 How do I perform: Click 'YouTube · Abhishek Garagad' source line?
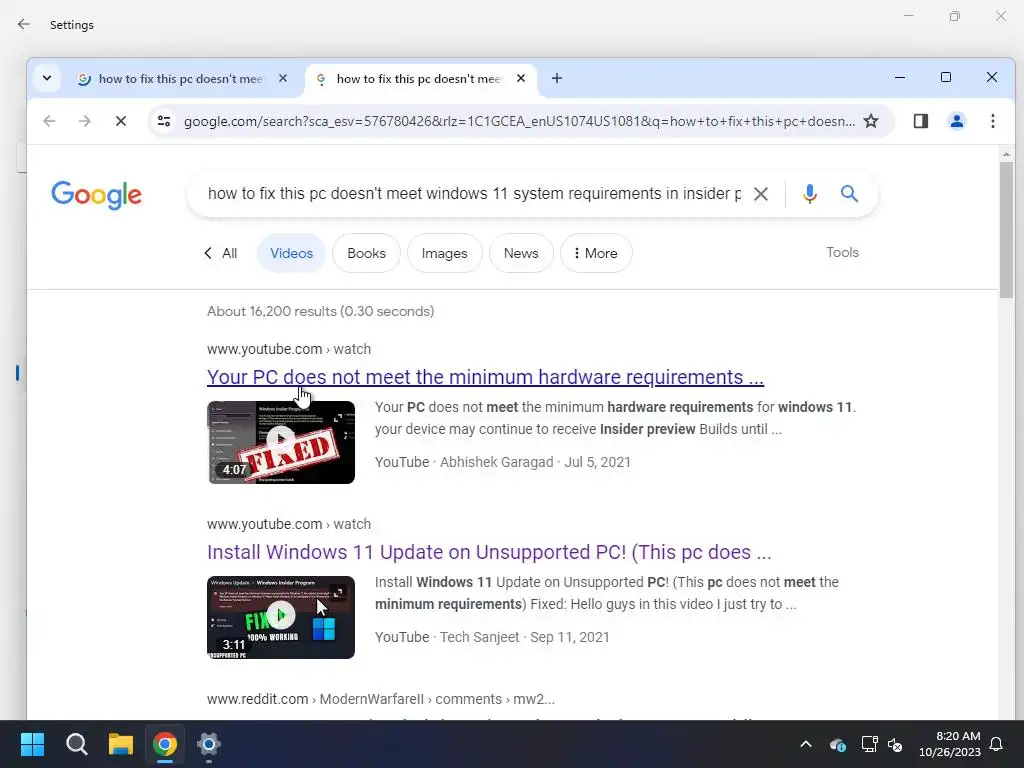click(x=503, y=462)
